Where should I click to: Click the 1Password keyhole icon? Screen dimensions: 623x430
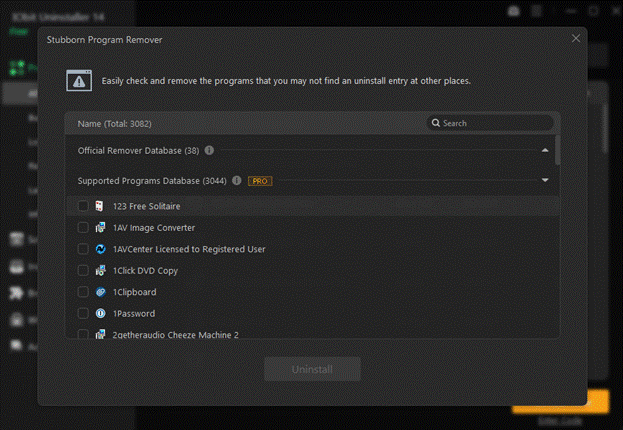point(101,313)
